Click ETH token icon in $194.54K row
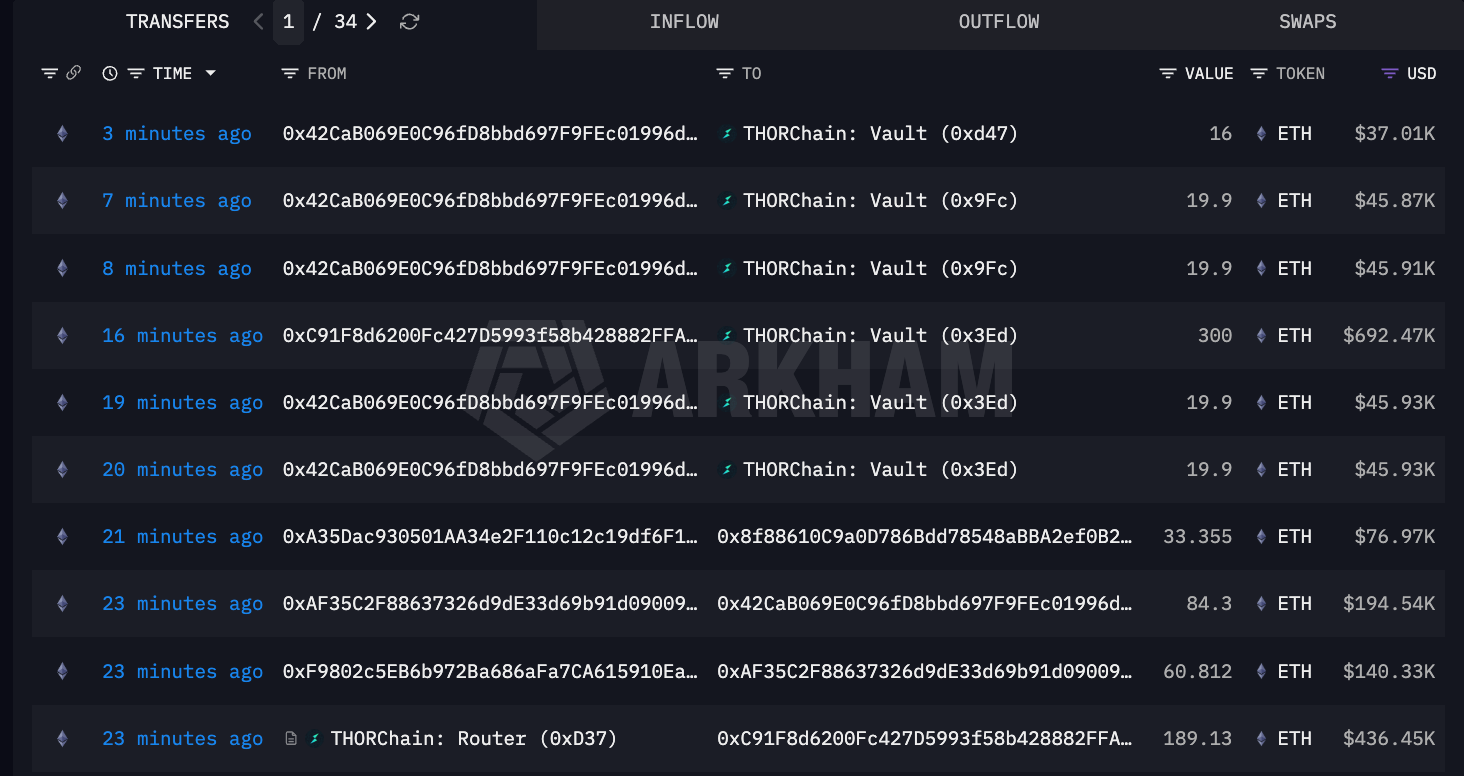 pos(1260,604)
